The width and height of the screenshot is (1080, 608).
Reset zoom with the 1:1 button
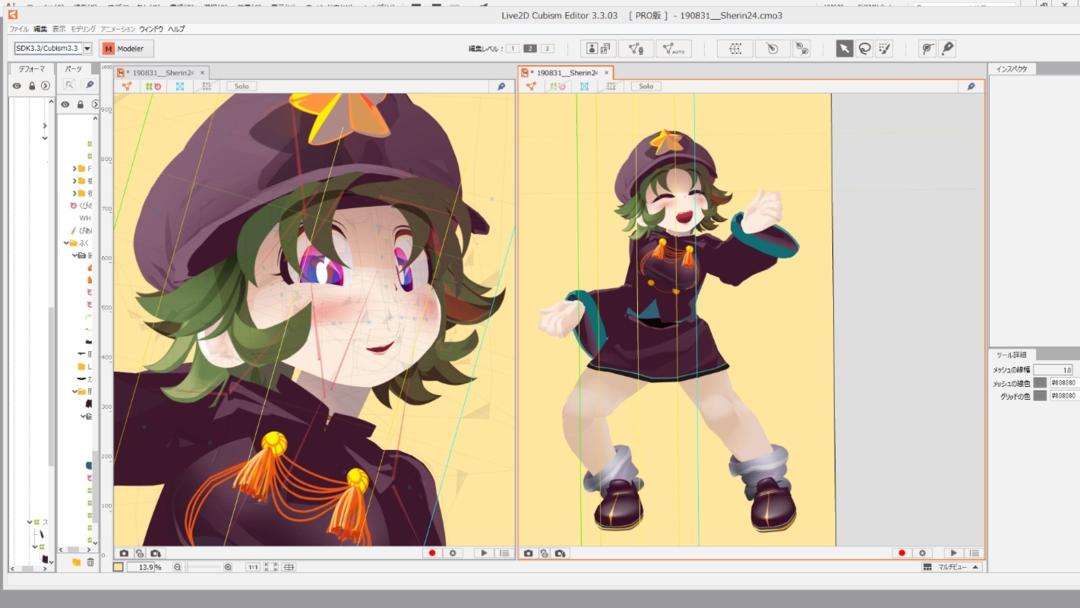253,567
